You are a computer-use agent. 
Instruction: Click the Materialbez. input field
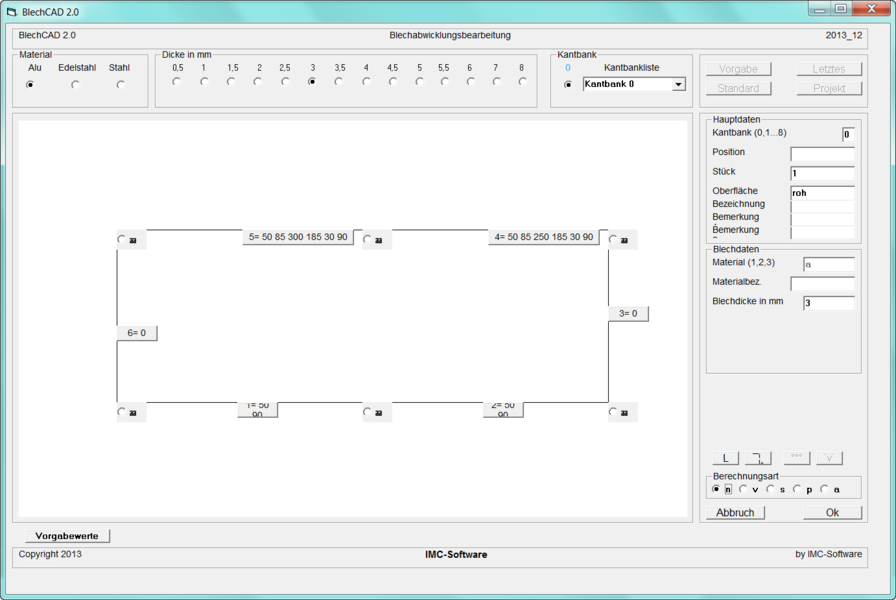coord(822,283)
